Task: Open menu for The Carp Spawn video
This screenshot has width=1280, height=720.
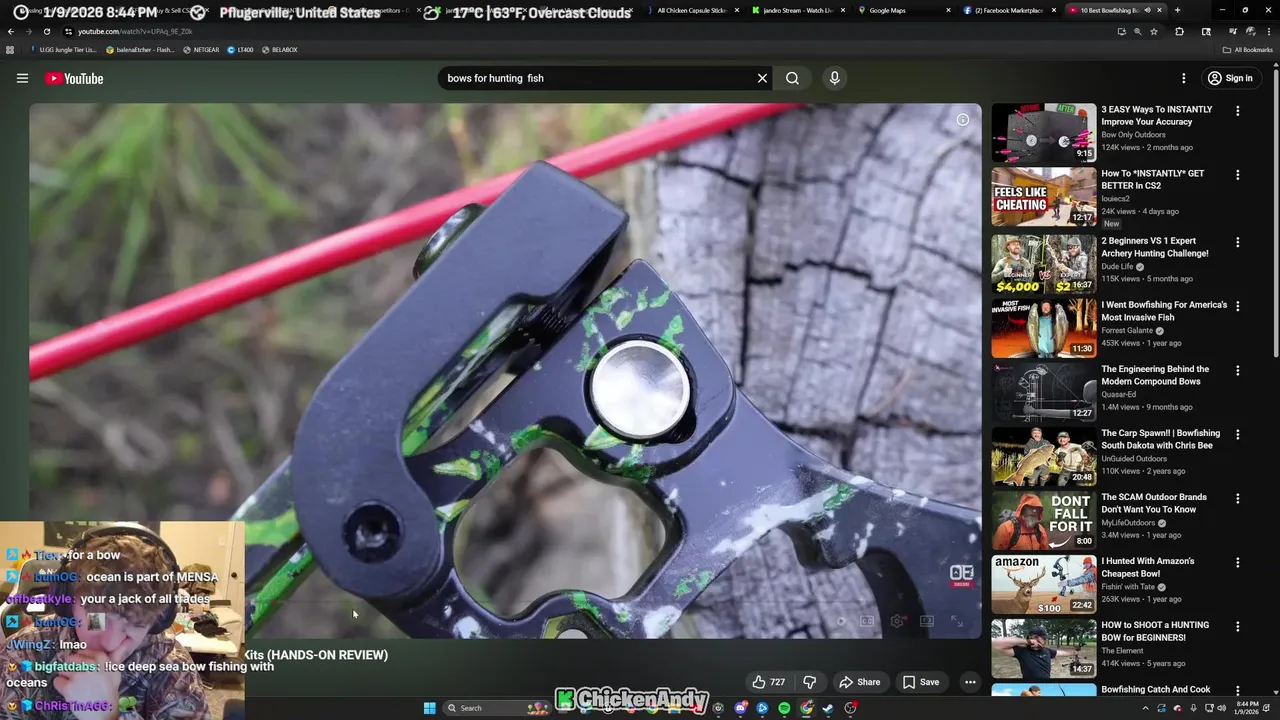Action: pyautogui.click(x=1237, y=434)
